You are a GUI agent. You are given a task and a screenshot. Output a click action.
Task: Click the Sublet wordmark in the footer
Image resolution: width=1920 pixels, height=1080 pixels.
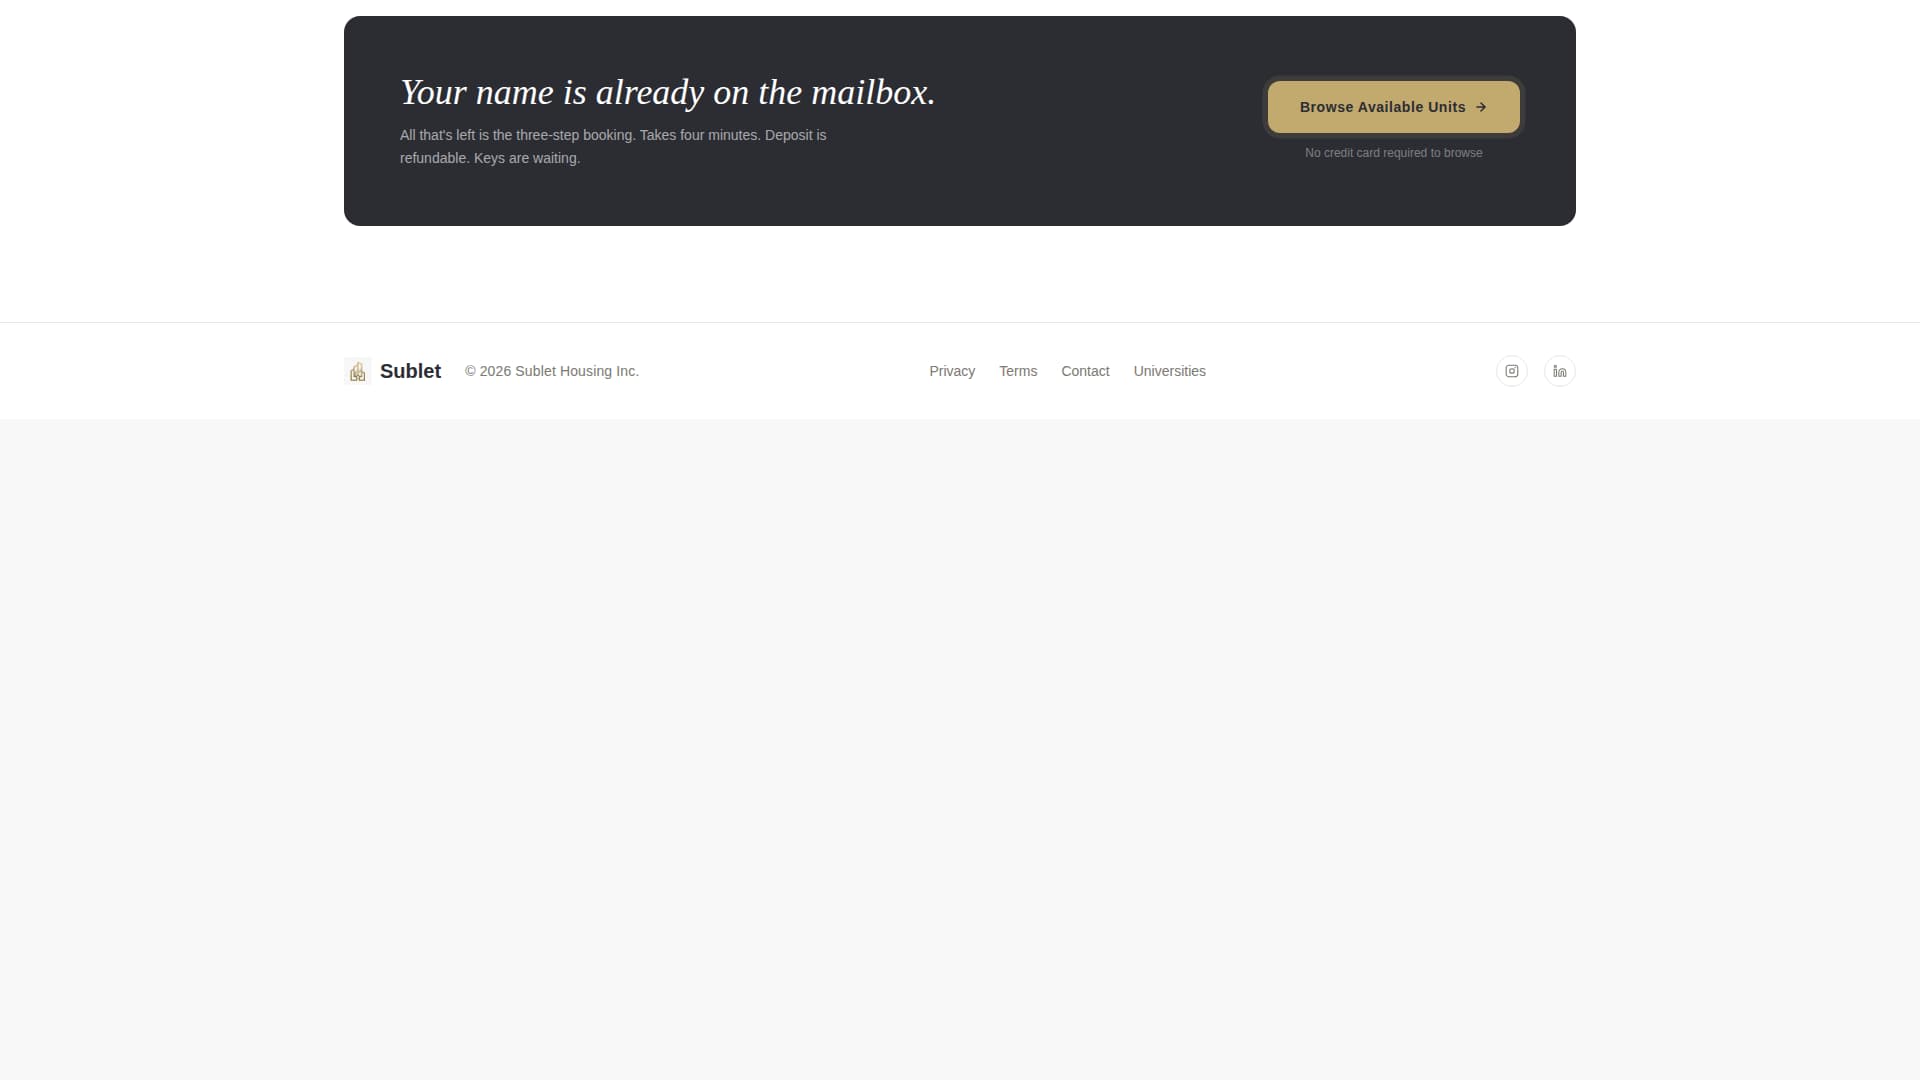coord(410,371)
